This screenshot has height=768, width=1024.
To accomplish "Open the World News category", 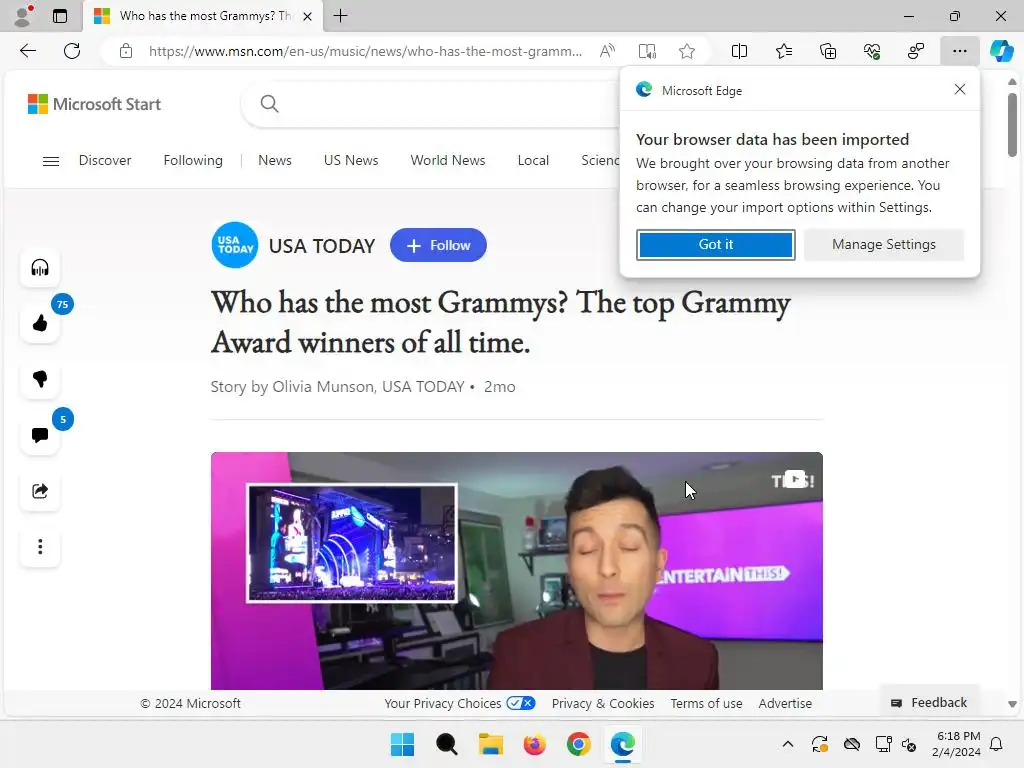I will [x=447, y=161].
